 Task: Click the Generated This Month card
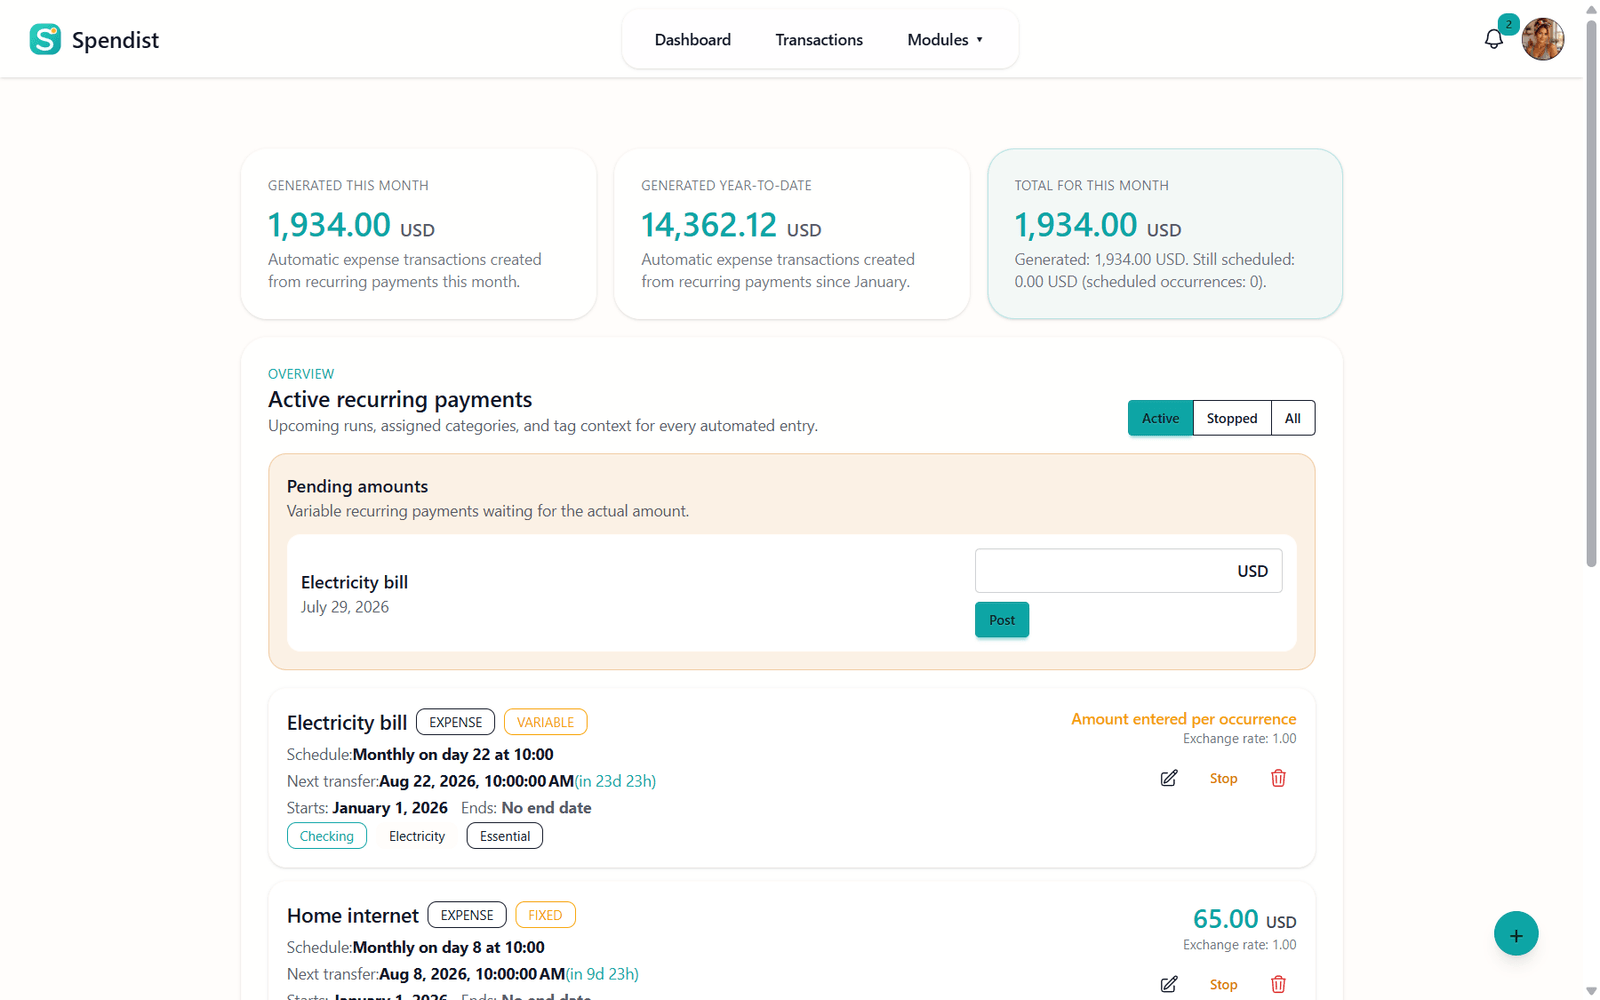419,234
